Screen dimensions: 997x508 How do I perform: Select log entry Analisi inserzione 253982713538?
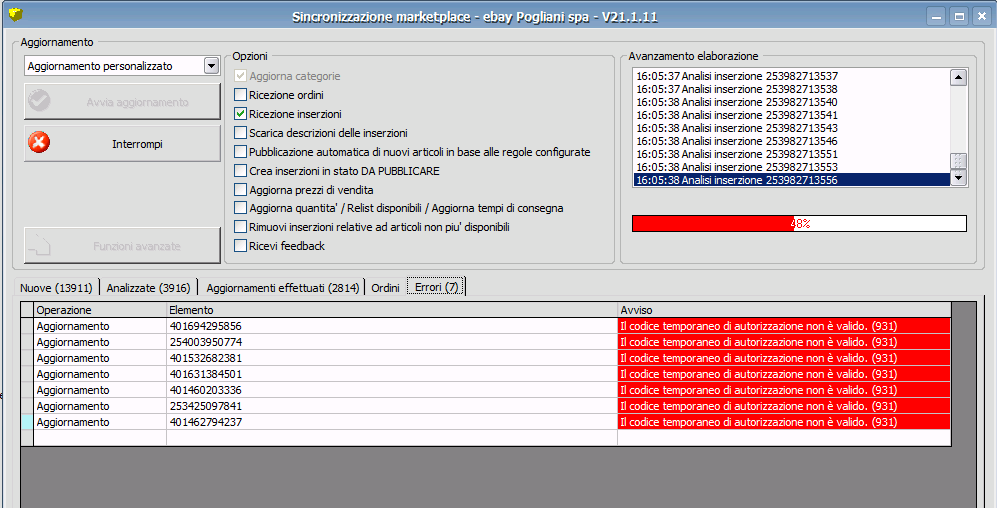click(x=792, y=89)
